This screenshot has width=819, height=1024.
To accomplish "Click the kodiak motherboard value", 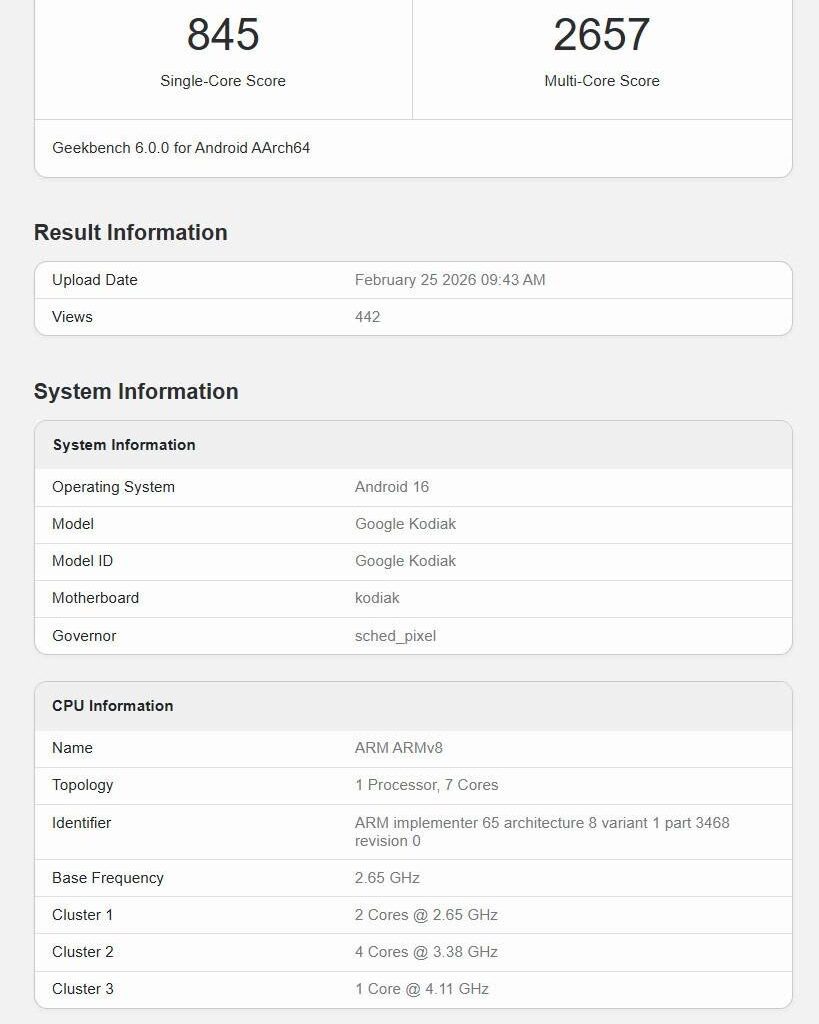I will (x=377, y=598).
